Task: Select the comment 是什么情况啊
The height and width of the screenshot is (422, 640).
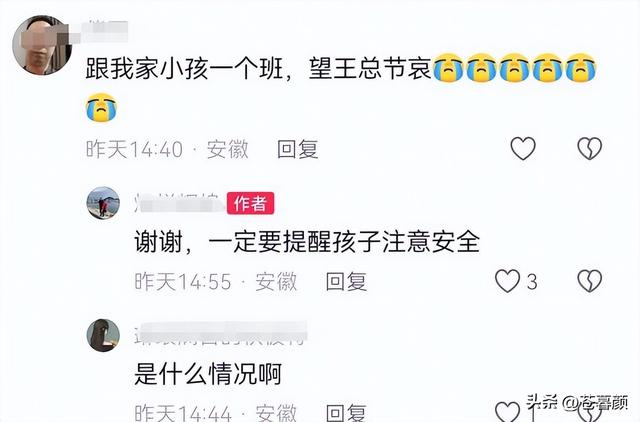Action: click(208, 373)
